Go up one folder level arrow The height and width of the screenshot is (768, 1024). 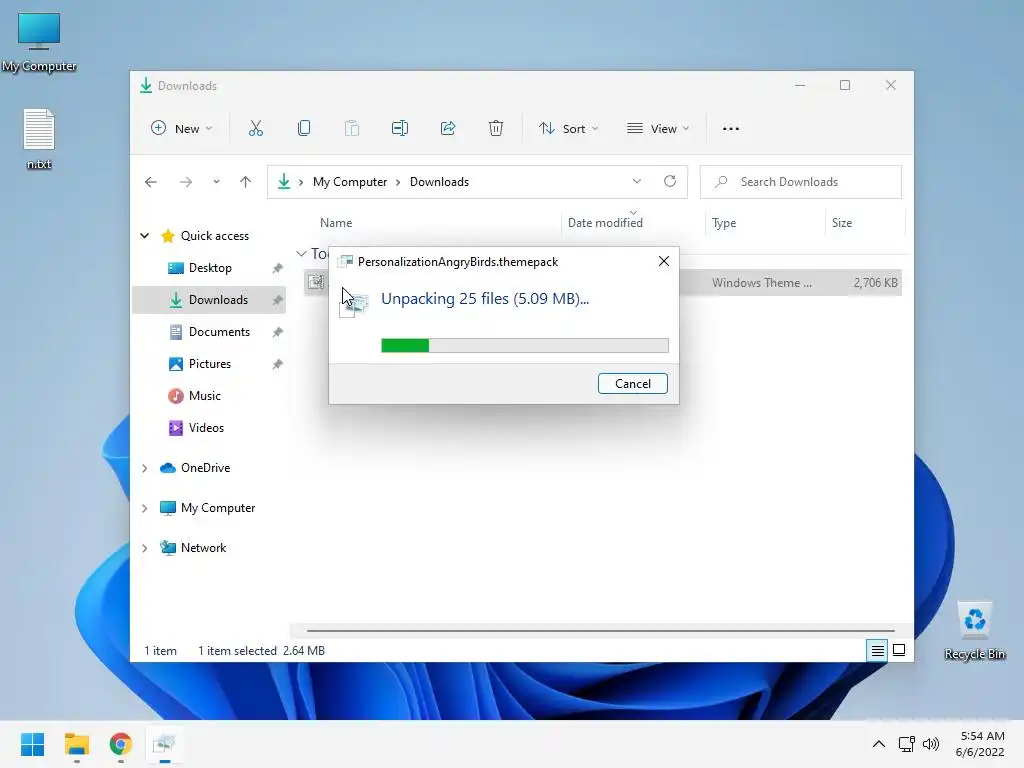click(x=246, y=182)
